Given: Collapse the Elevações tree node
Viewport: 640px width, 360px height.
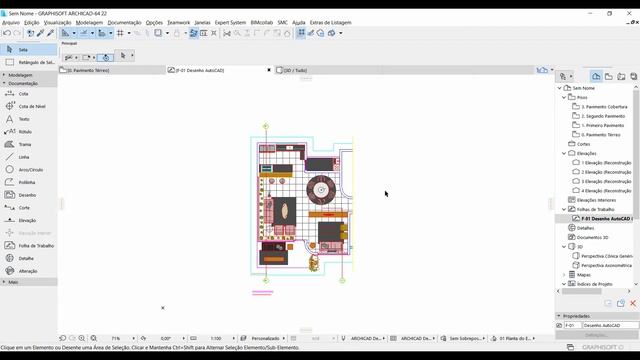Looking at the screenshot, I should pos(564,153).
